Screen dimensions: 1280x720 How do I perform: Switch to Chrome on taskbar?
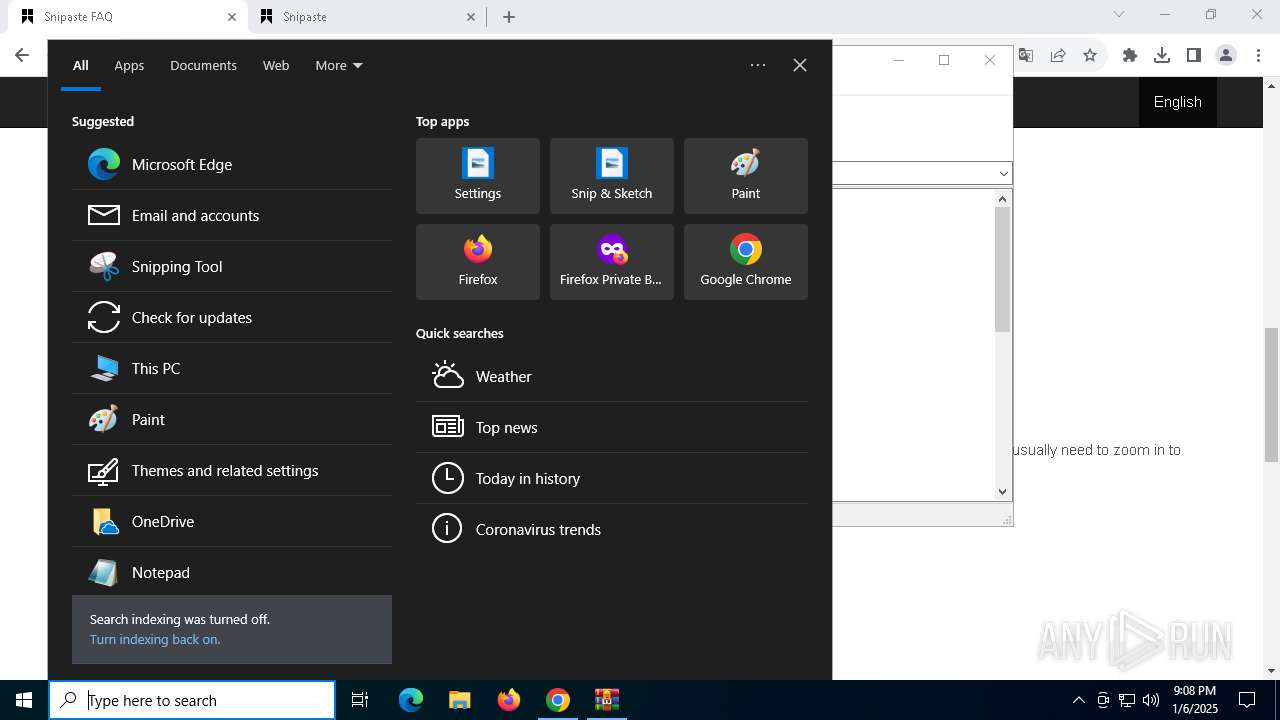pos(558,700)
